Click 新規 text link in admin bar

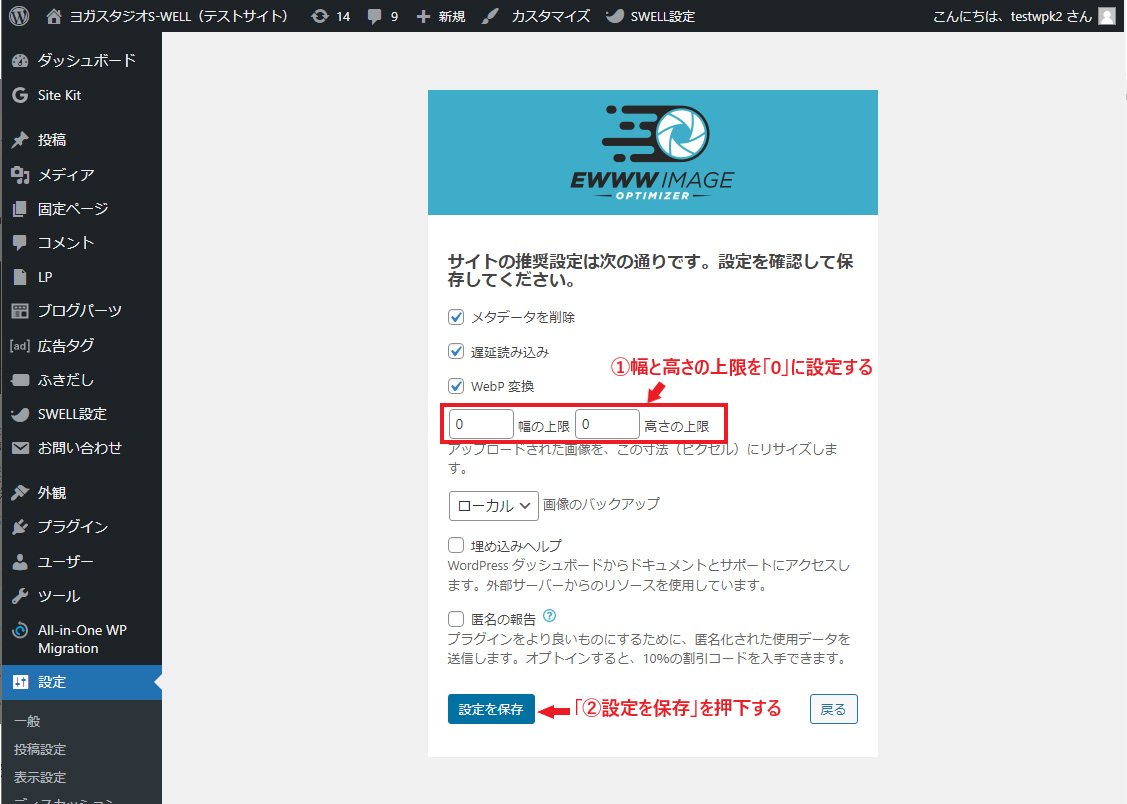pos(451,16)
